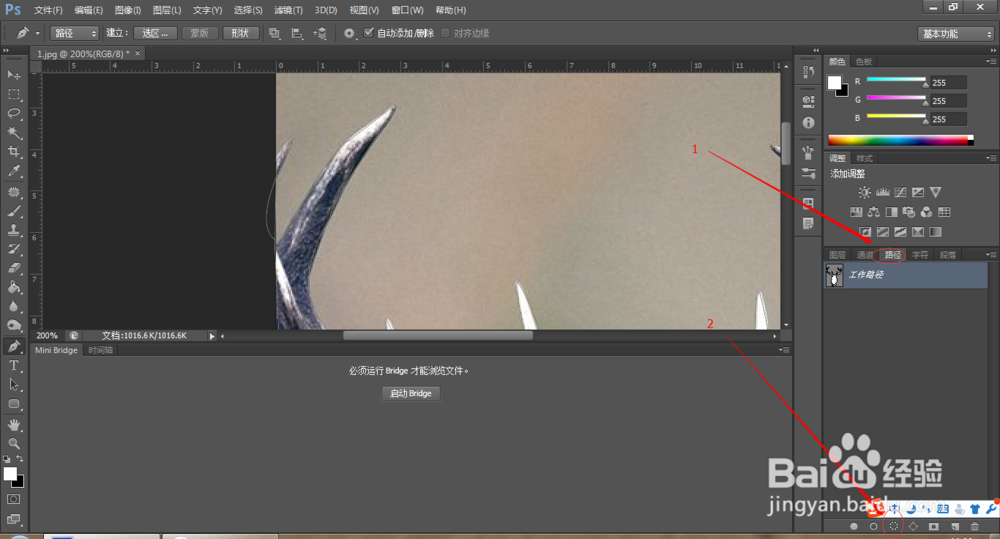
Task: Swap foreground and background colors
Action: point(20,459)
